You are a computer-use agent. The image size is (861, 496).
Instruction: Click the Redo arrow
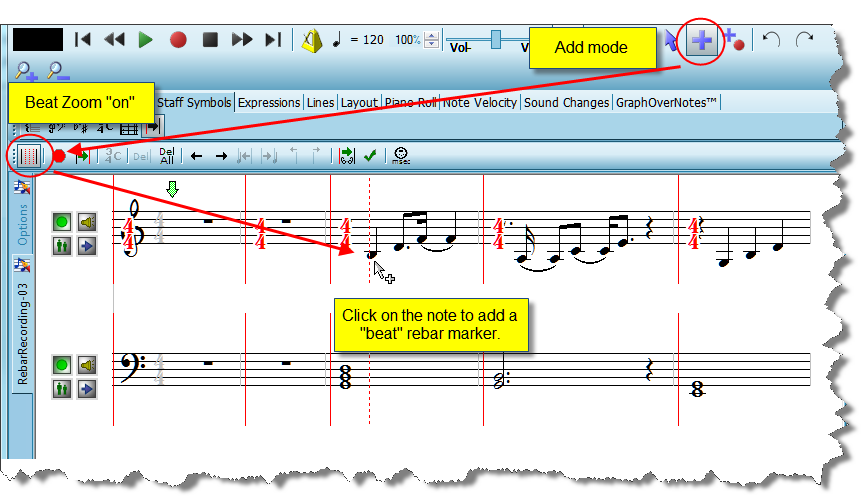[804, 40]
